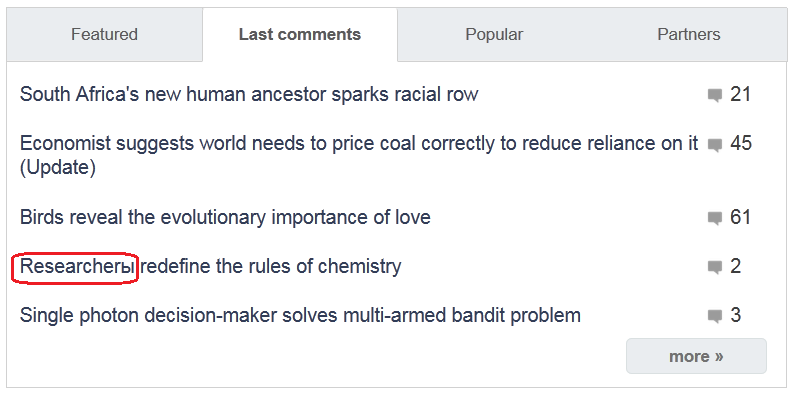Open Single photon decision-maker article
The image size is (793, 395).
pos(300,316)
